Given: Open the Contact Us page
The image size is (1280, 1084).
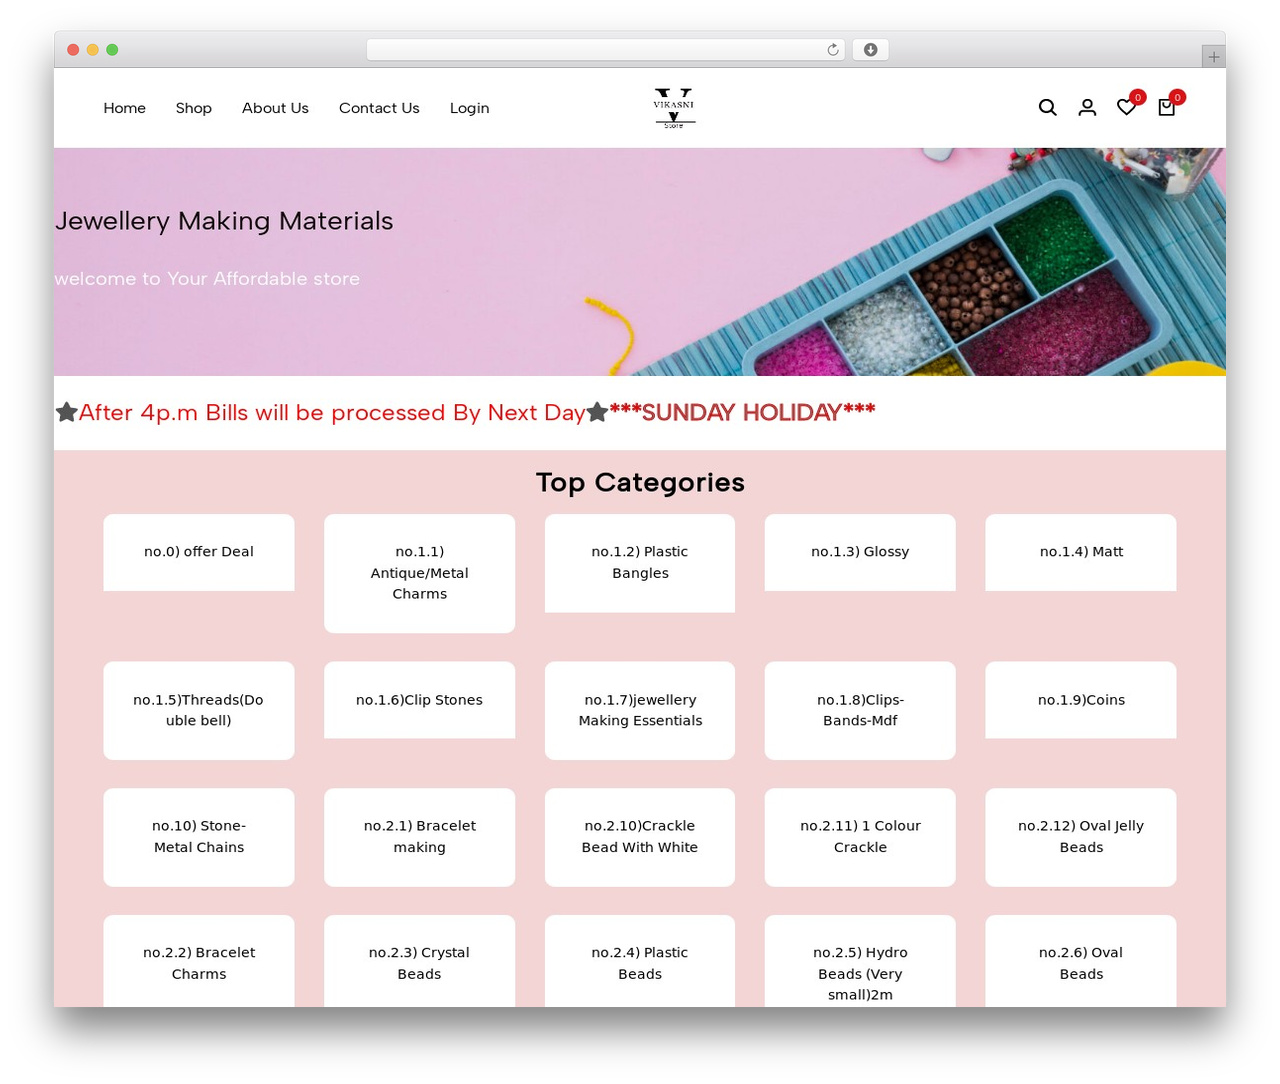Looking at the screenshot, I should [379, 108].
